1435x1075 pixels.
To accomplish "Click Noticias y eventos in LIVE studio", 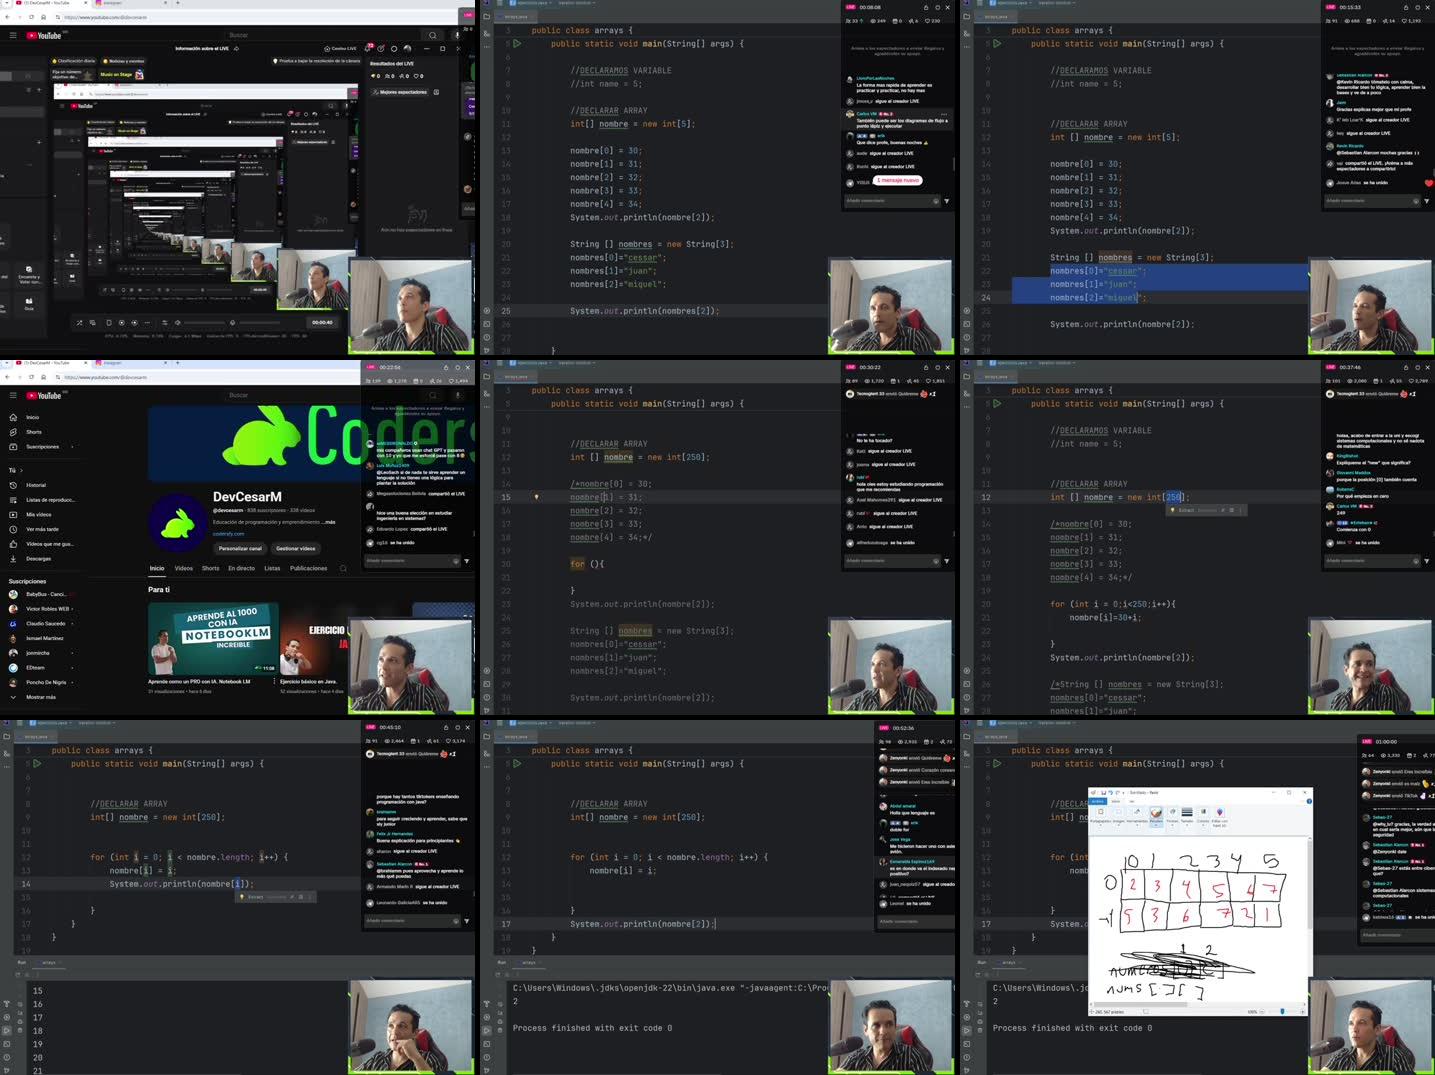I will point(124,61).
